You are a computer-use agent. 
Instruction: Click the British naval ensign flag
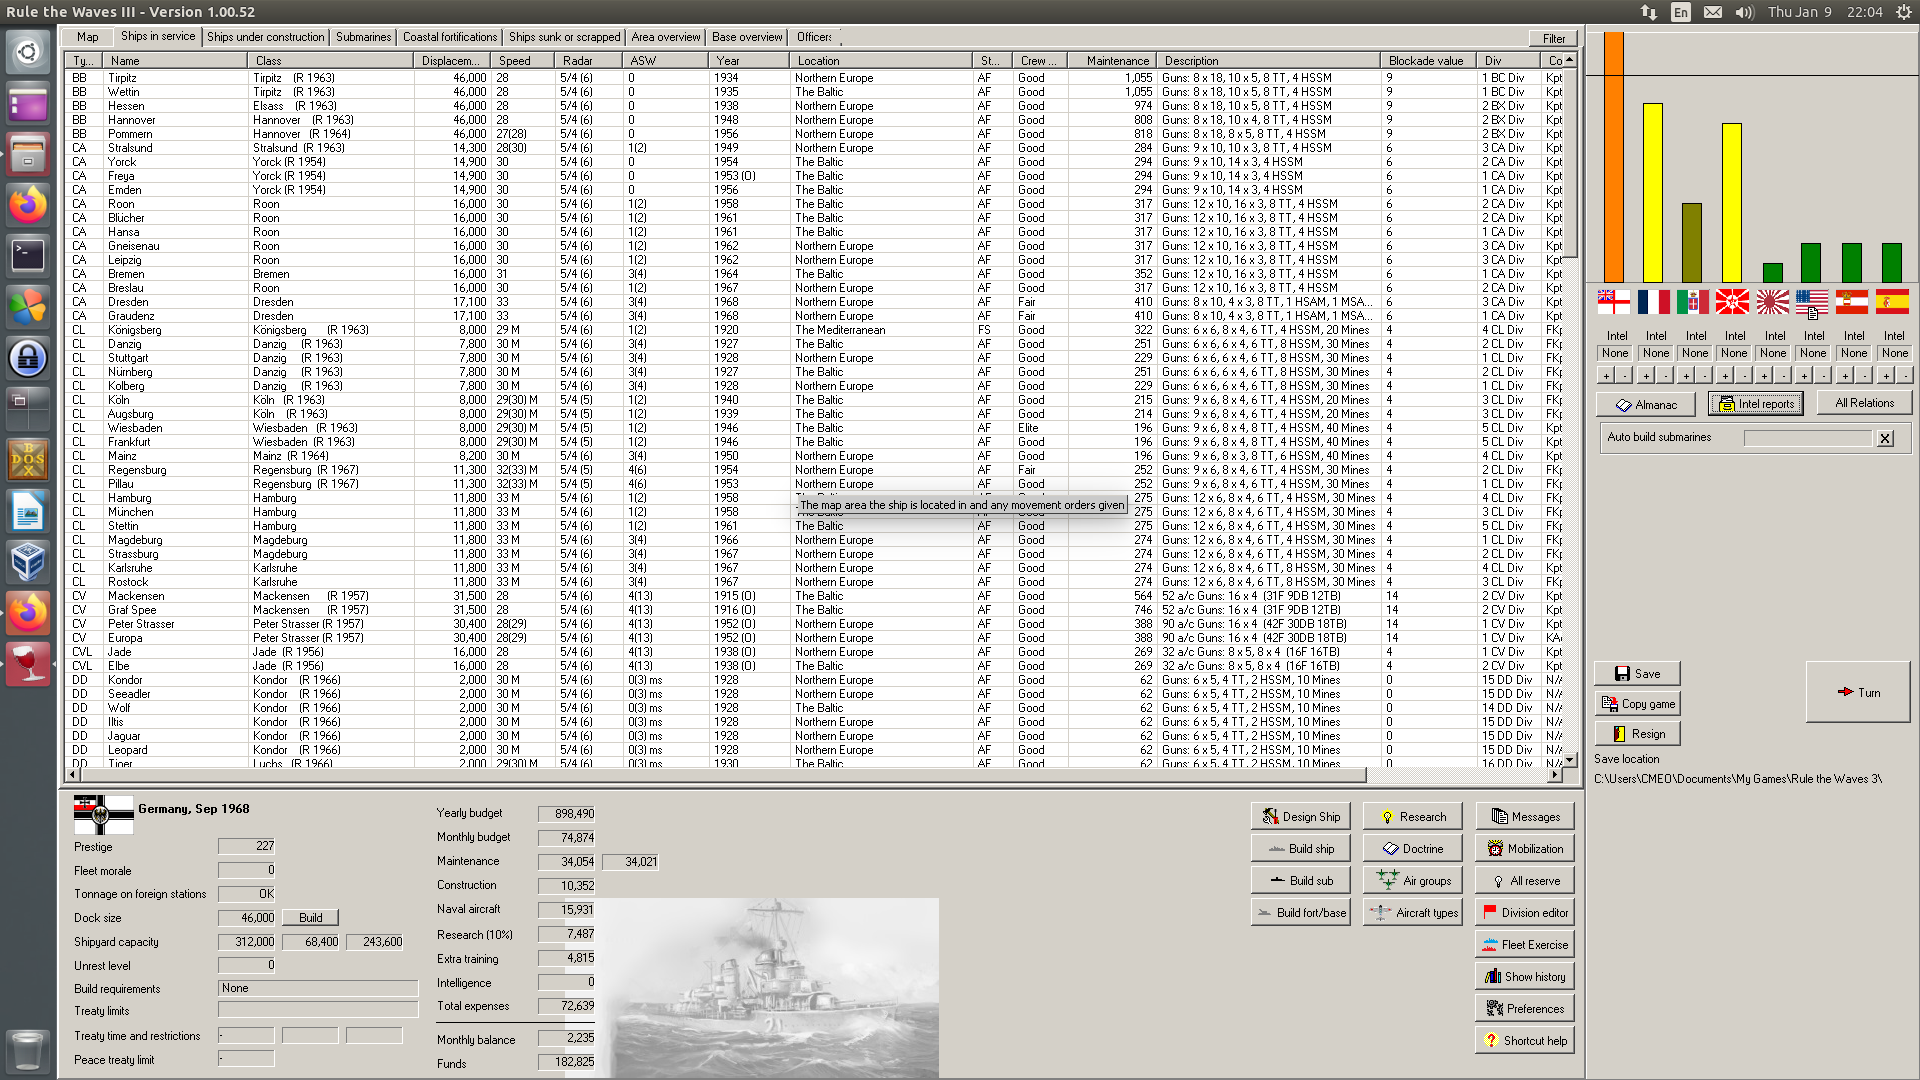(1613, 301)
